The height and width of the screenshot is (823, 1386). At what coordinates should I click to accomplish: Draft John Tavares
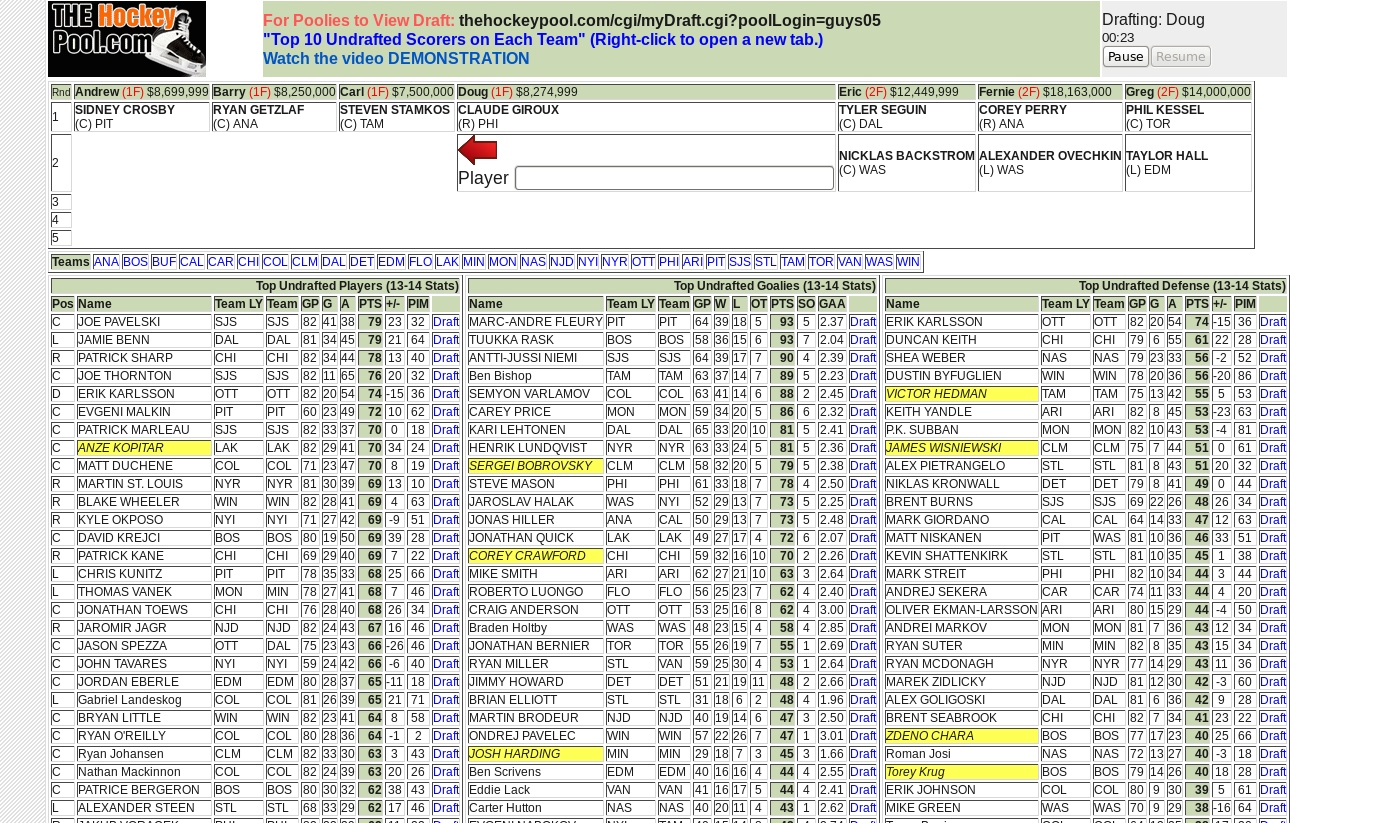[446, 664]
